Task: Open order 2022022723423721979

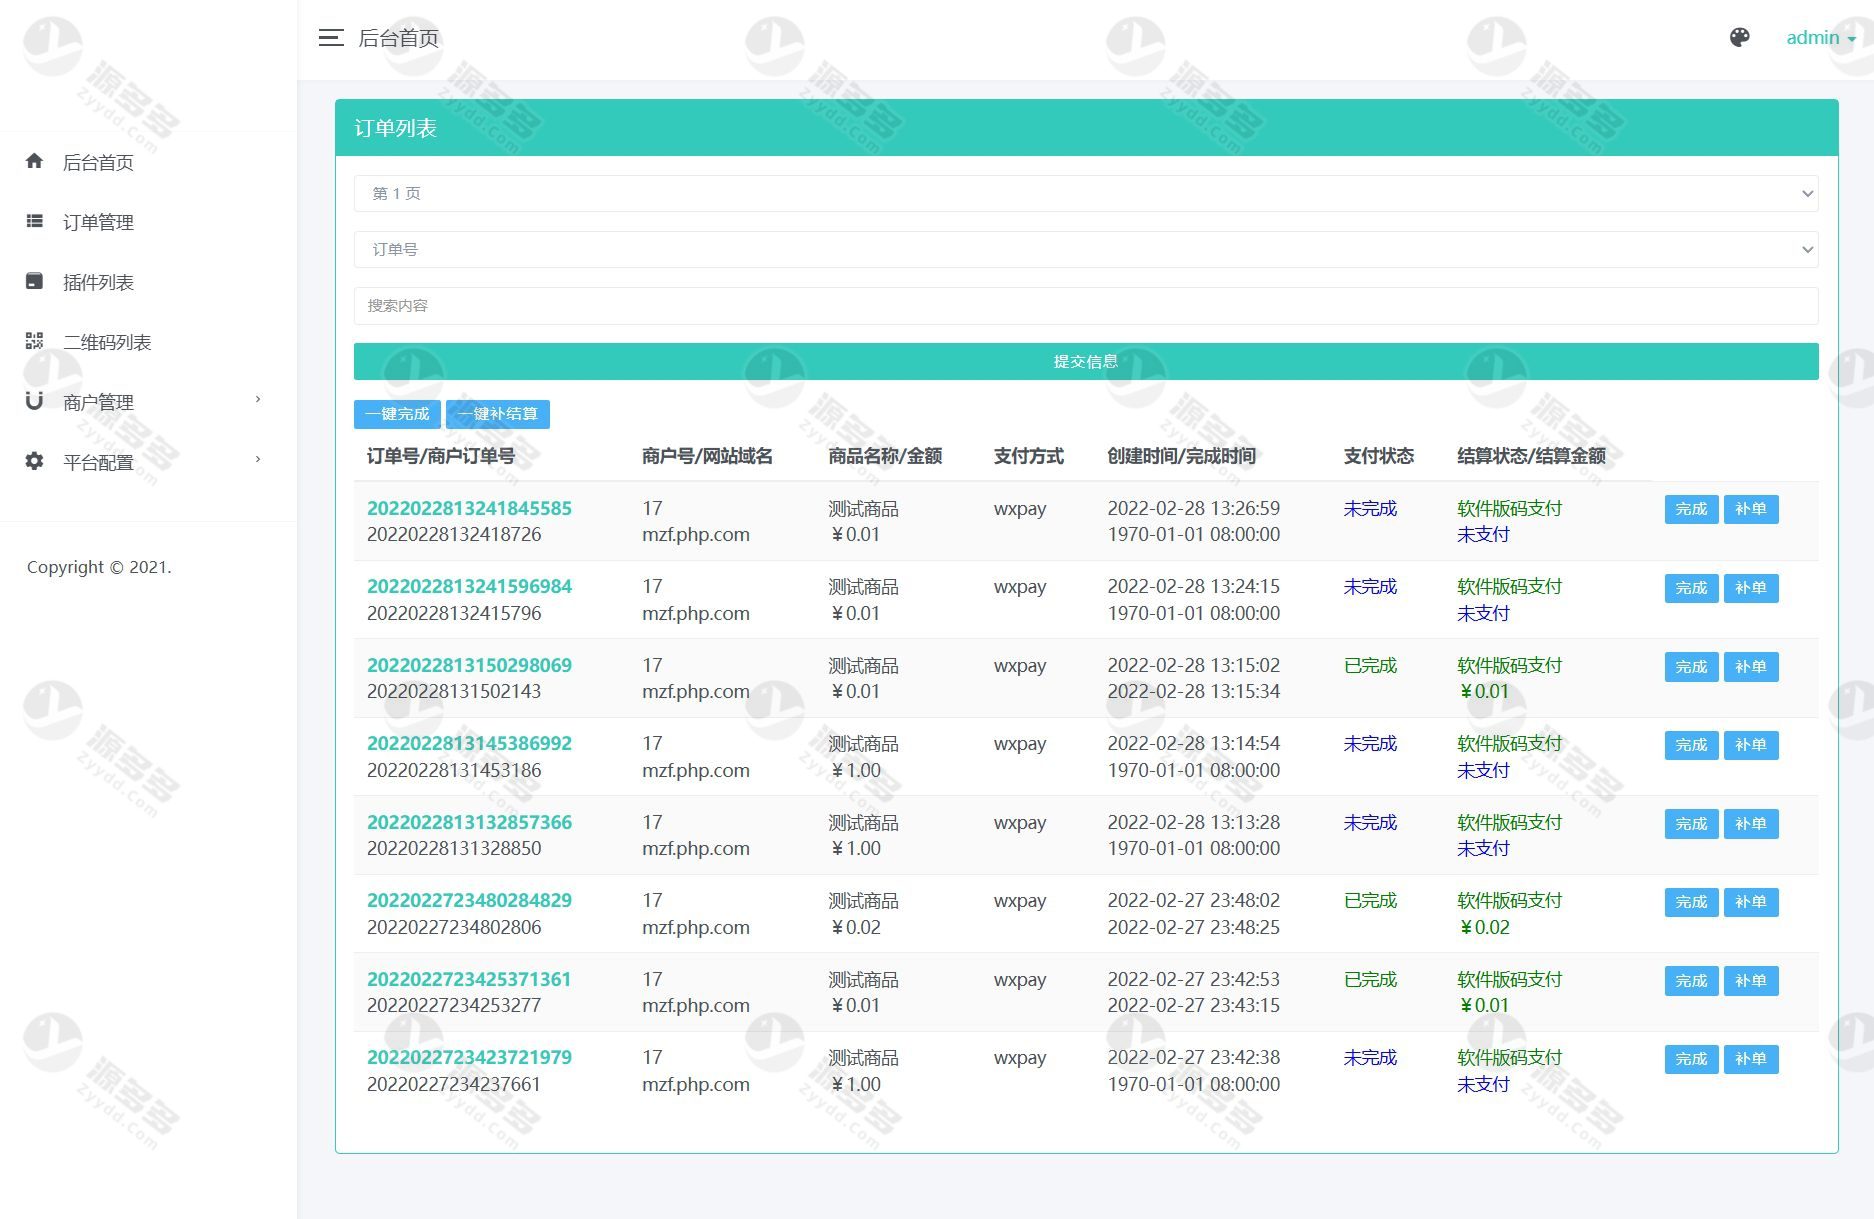Action: (469, 1057)
